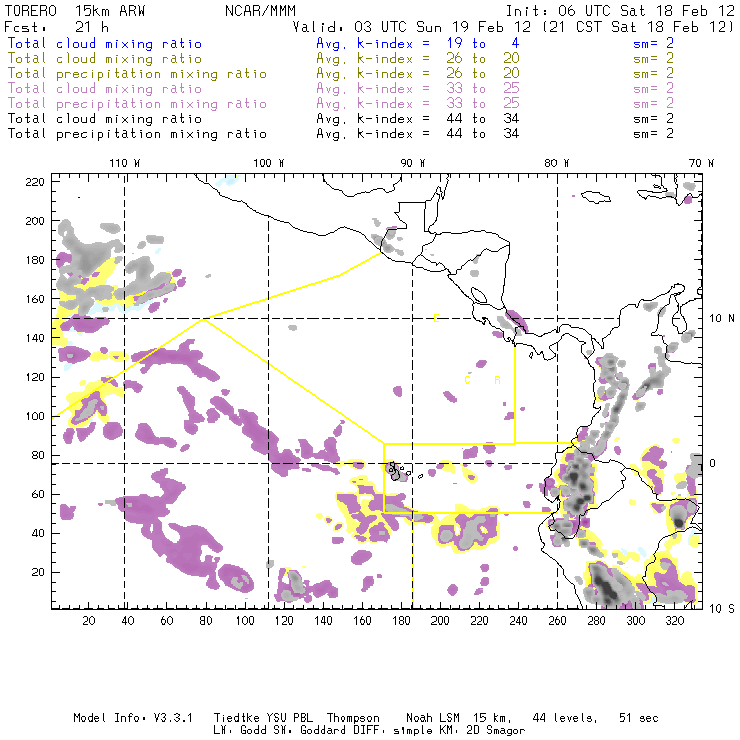Click the "LW: Godd SW: Goddard" footer text

point(283,731)
